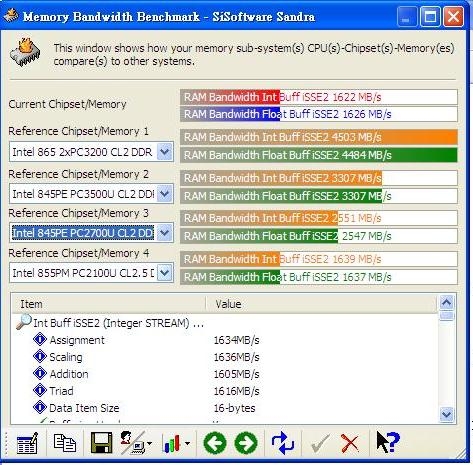Activate the context help cursor icon

coord(388,442)
